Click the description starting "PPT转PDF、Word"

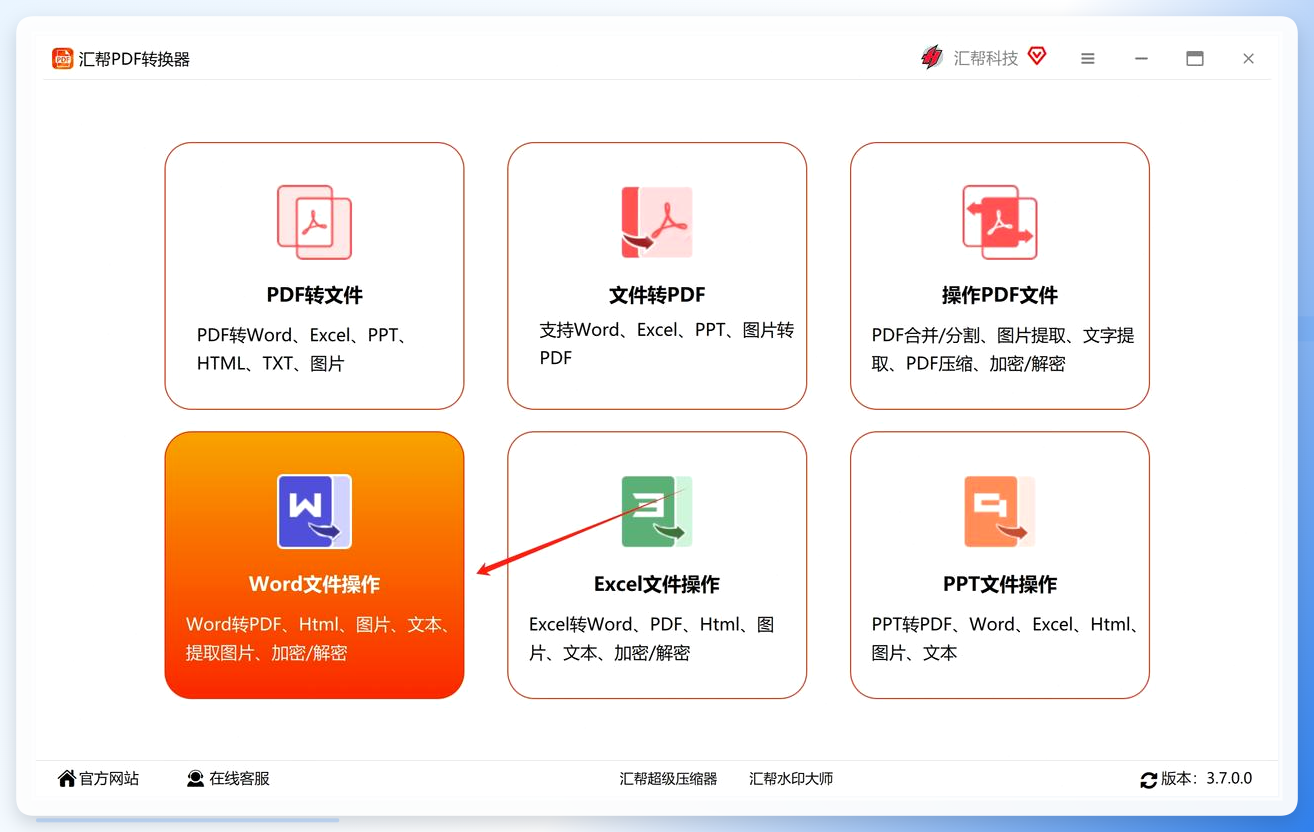(x=1007, y=638)
